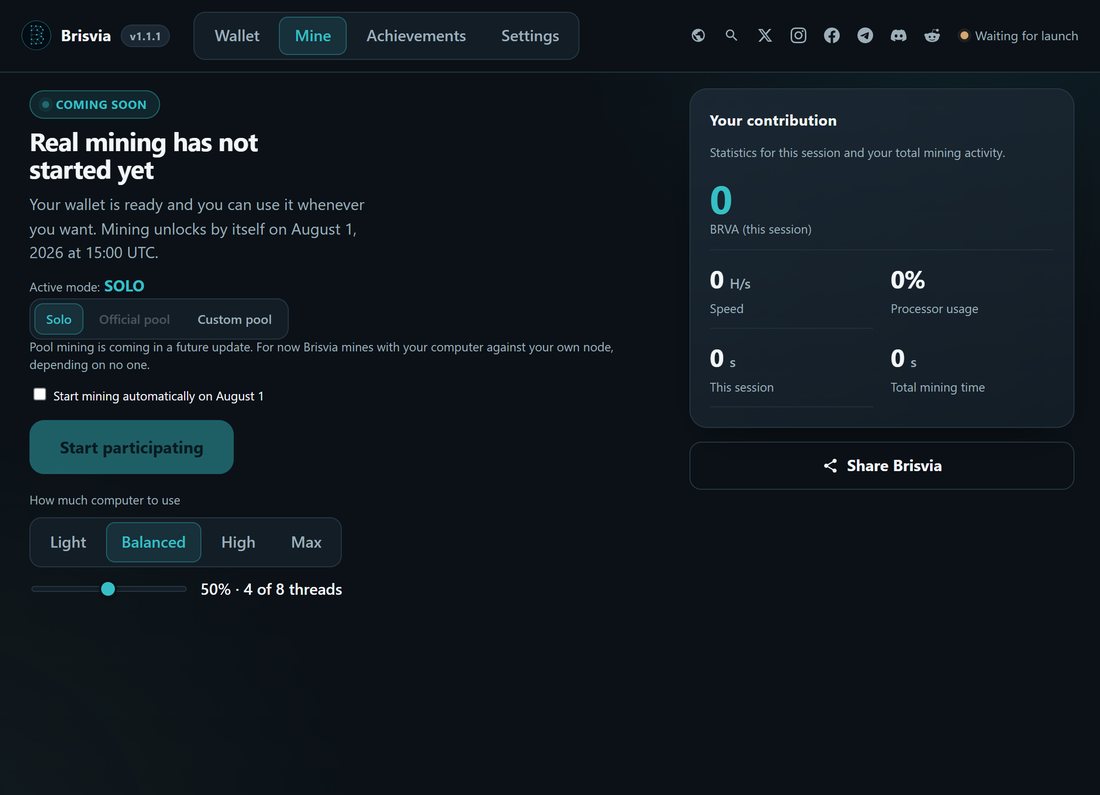
Task: Click the Waiting for launch status text
Action: click(1026, 36)
